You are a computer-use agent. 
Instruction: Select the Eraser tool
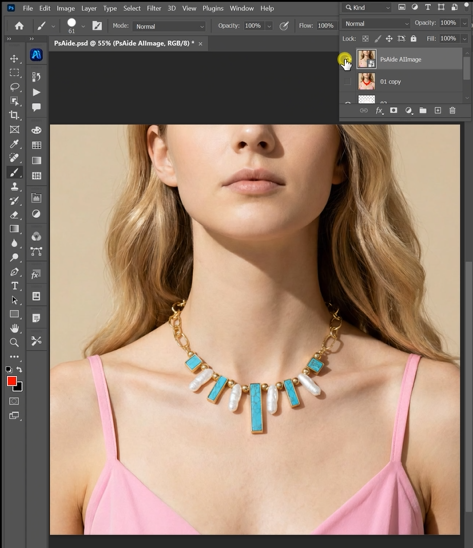coord(14,215)
